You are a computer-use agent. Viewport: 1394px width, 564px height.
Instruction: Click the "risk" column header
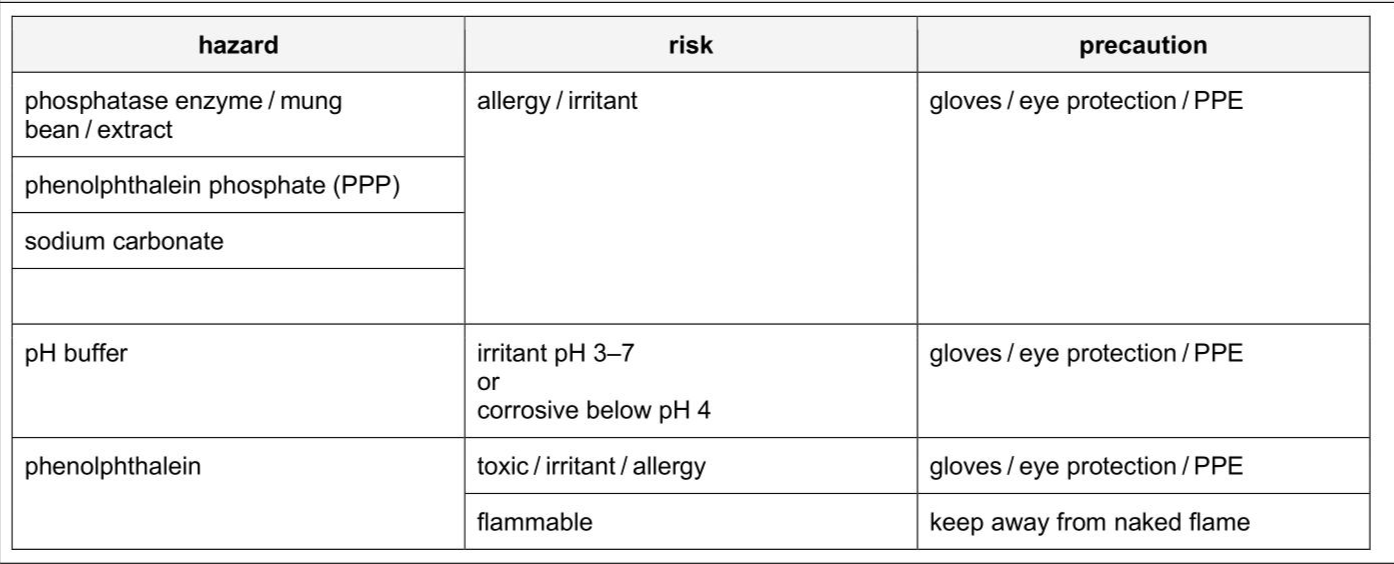tap(690, 45)
